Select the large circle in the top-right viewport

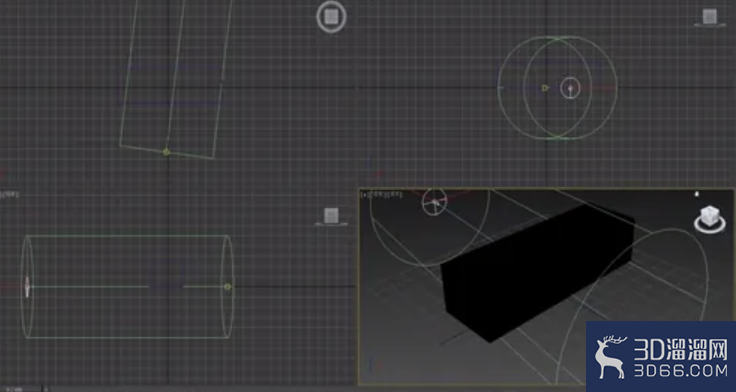pos(558,88)
